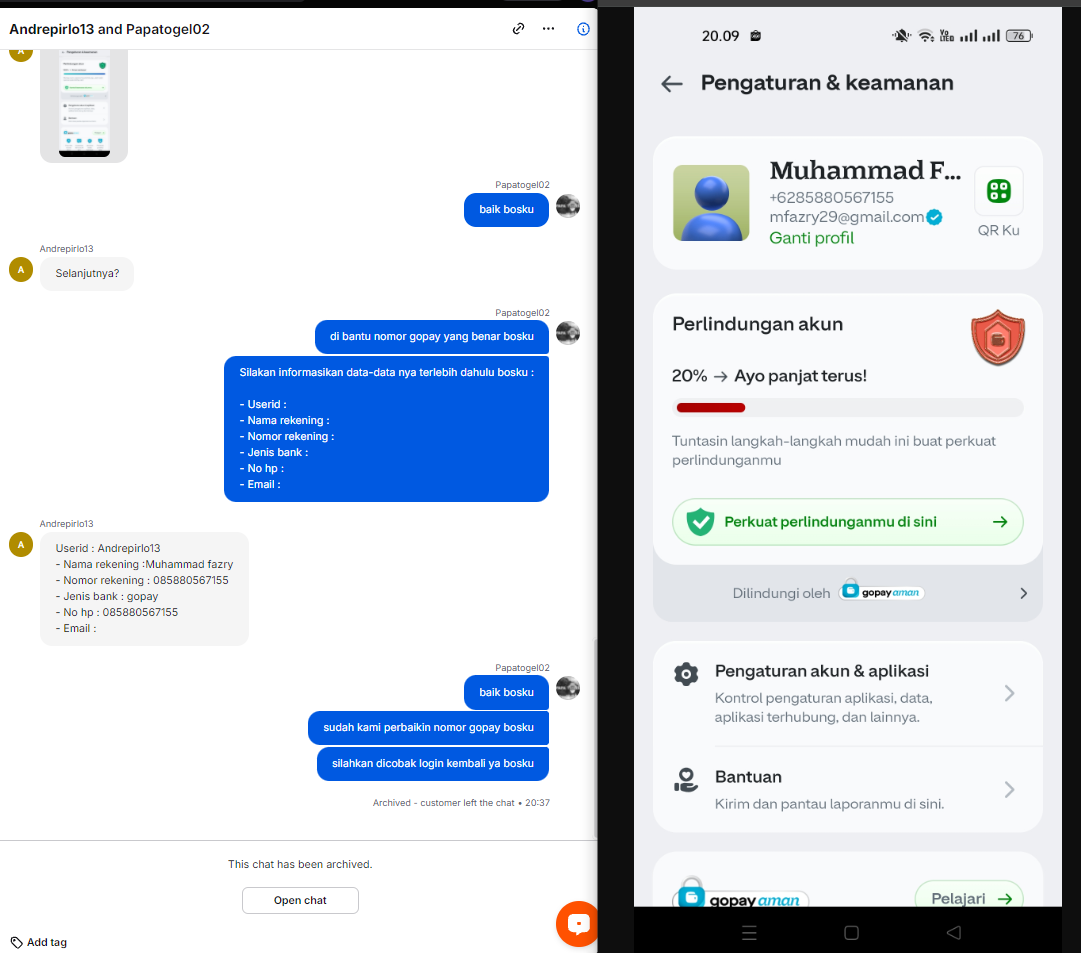Expand the Bantuan row chevron

(x=1009, y=789)
